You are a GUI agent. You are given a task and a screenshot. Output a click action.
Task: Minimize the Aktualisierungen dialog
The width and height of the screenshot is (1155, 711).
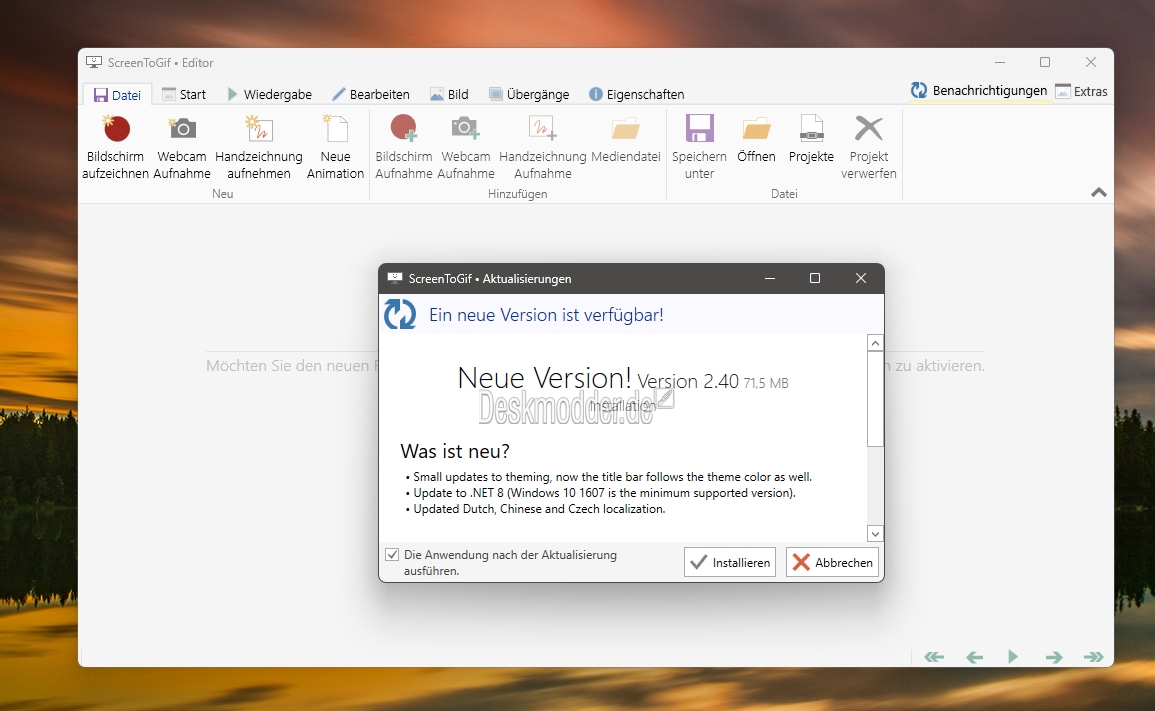click(x=770, y=278)
